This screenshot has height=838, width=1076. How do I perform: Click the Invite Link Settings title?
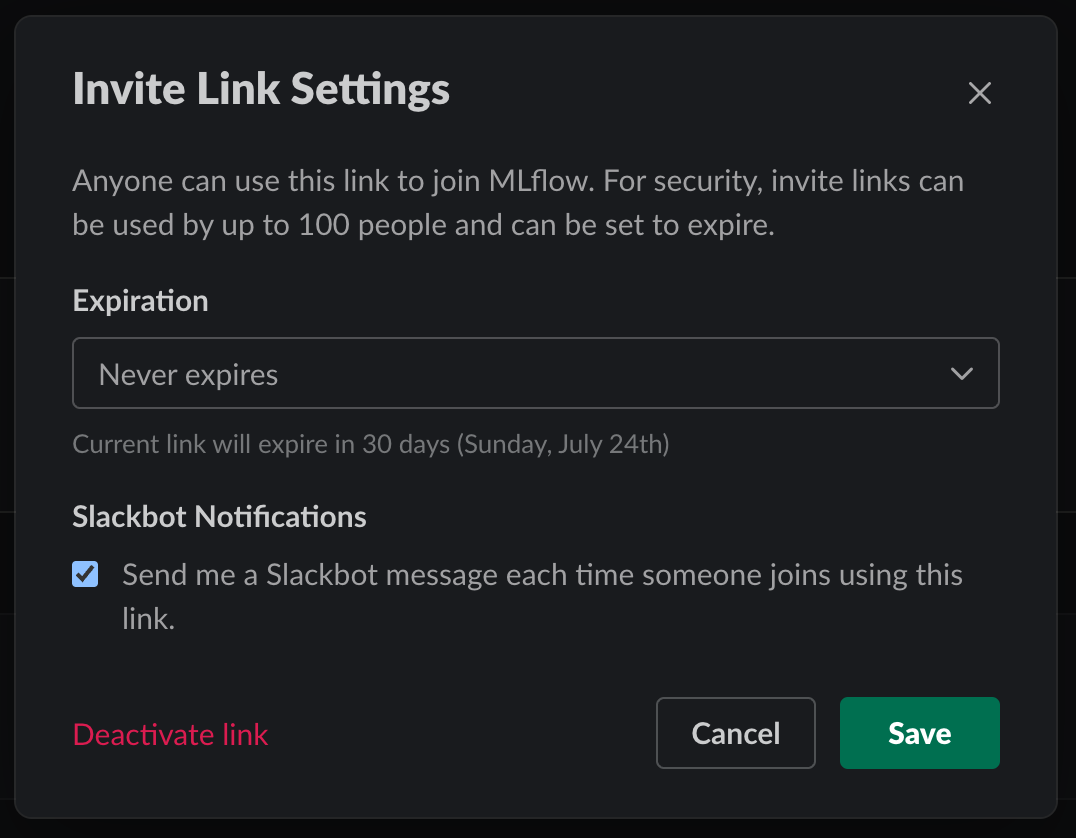coord(261,89)
